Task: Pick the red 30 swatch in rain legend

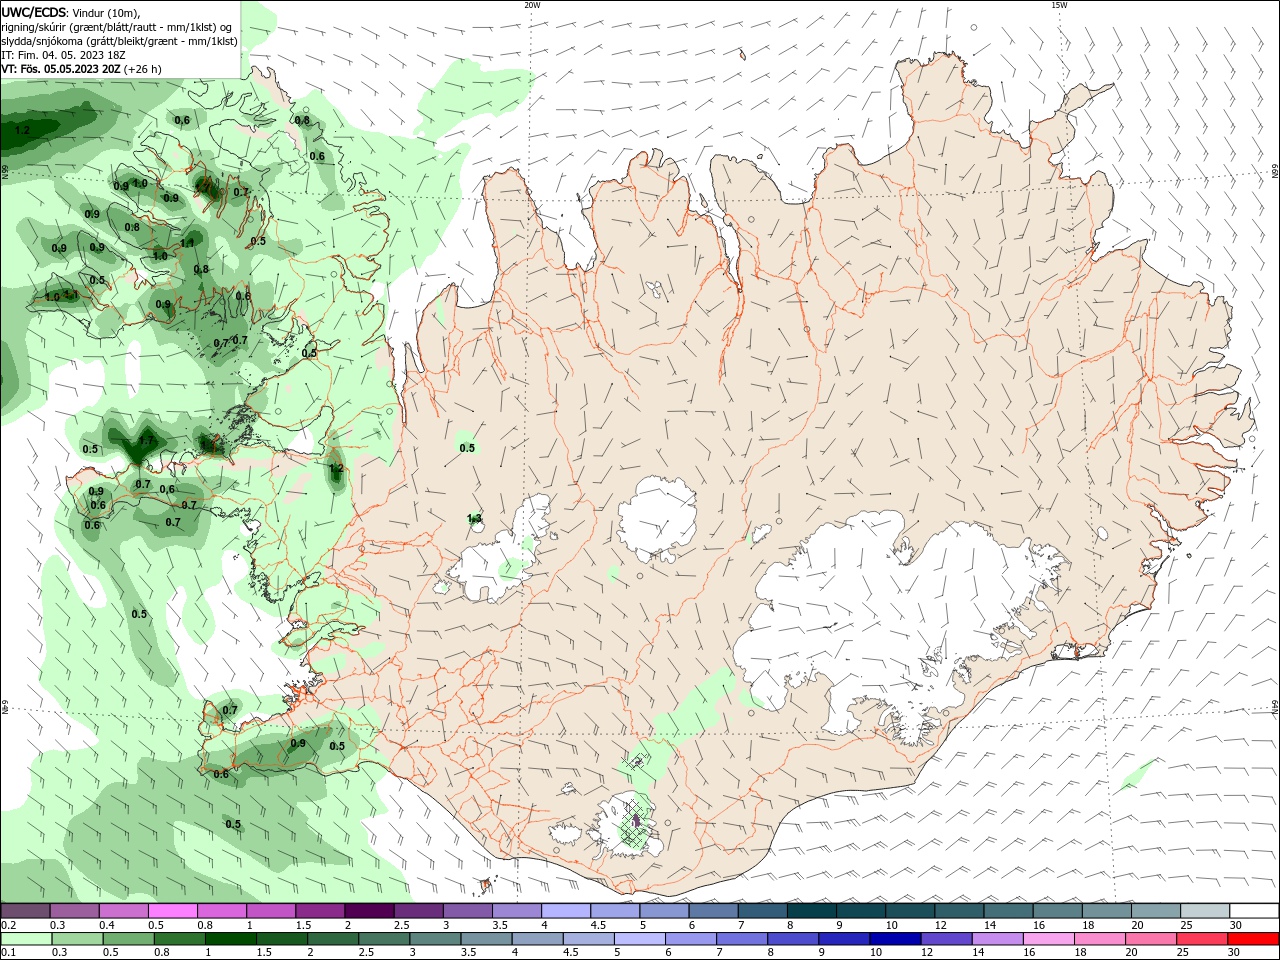Action: coord(1254,939)
